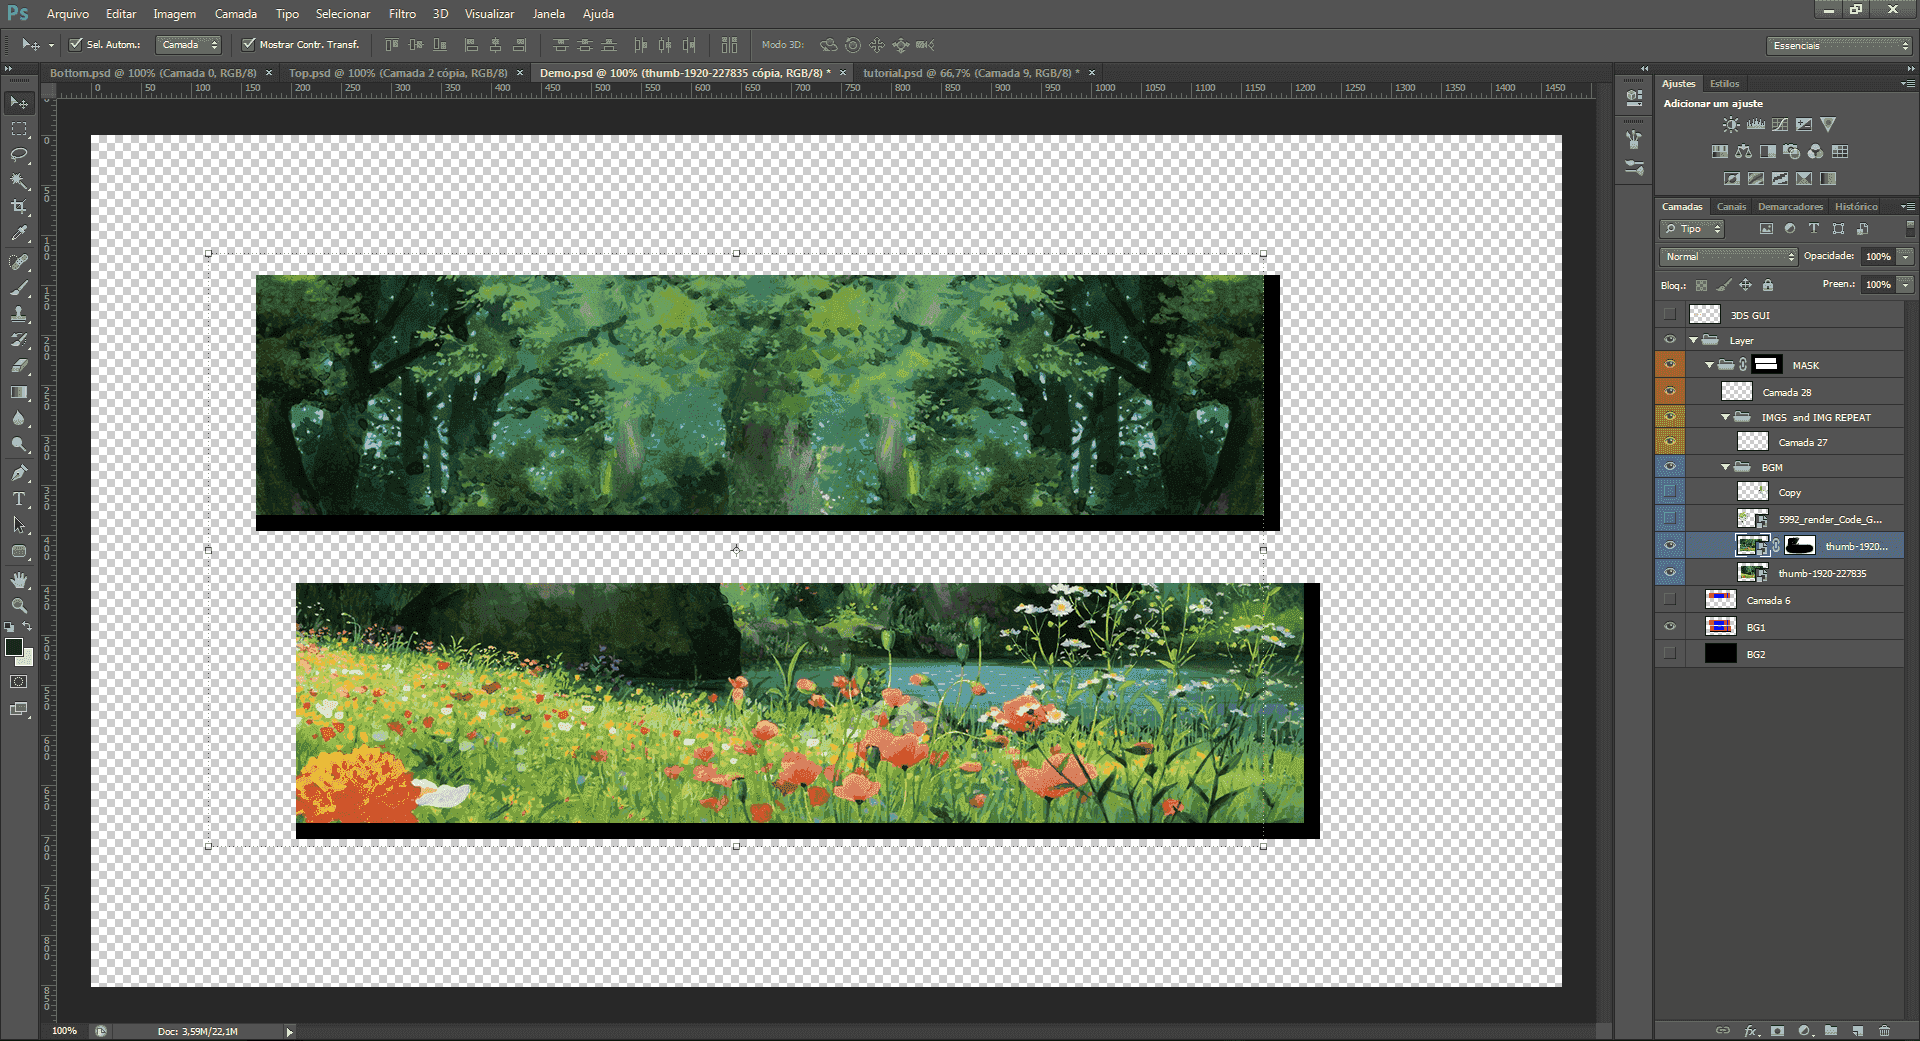Create a new layer group
The width and height of the screenshot is (1920, 1041).
(x=1831, y=1031)
